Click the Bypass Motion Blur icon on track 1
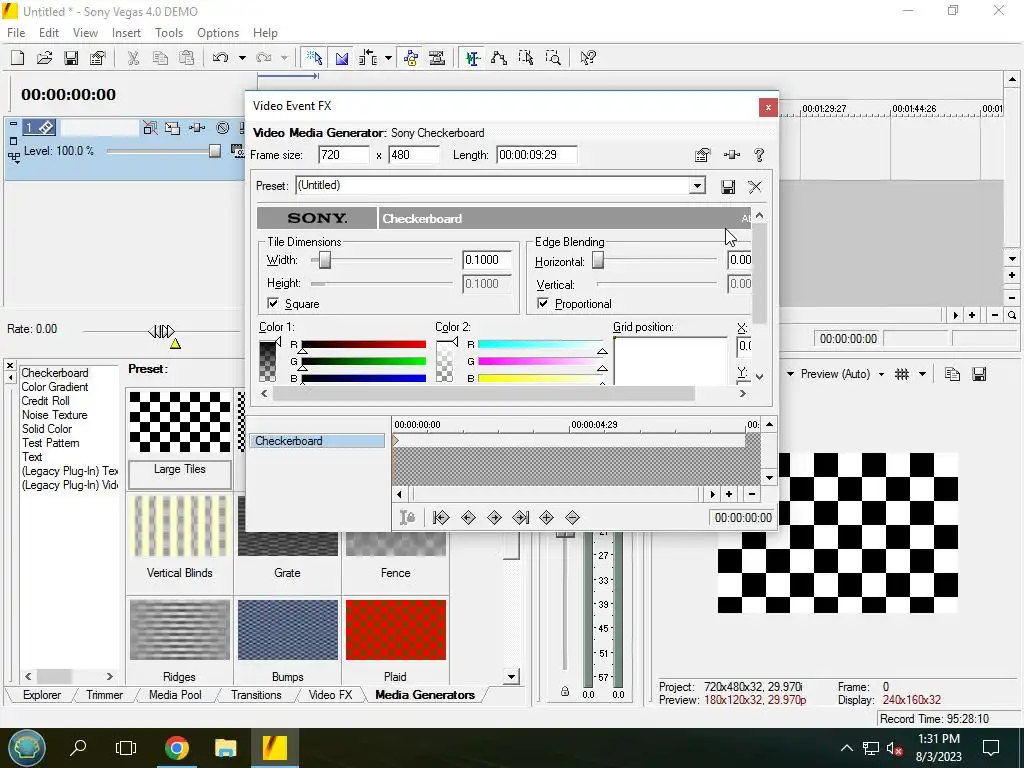 150,128
